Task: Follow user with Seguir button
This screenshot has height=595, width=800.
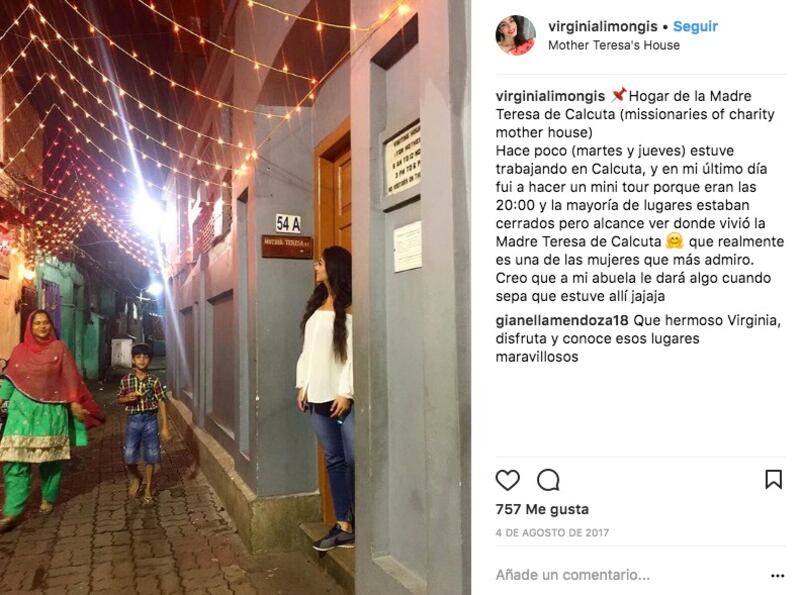Action: tap(695, 27)
